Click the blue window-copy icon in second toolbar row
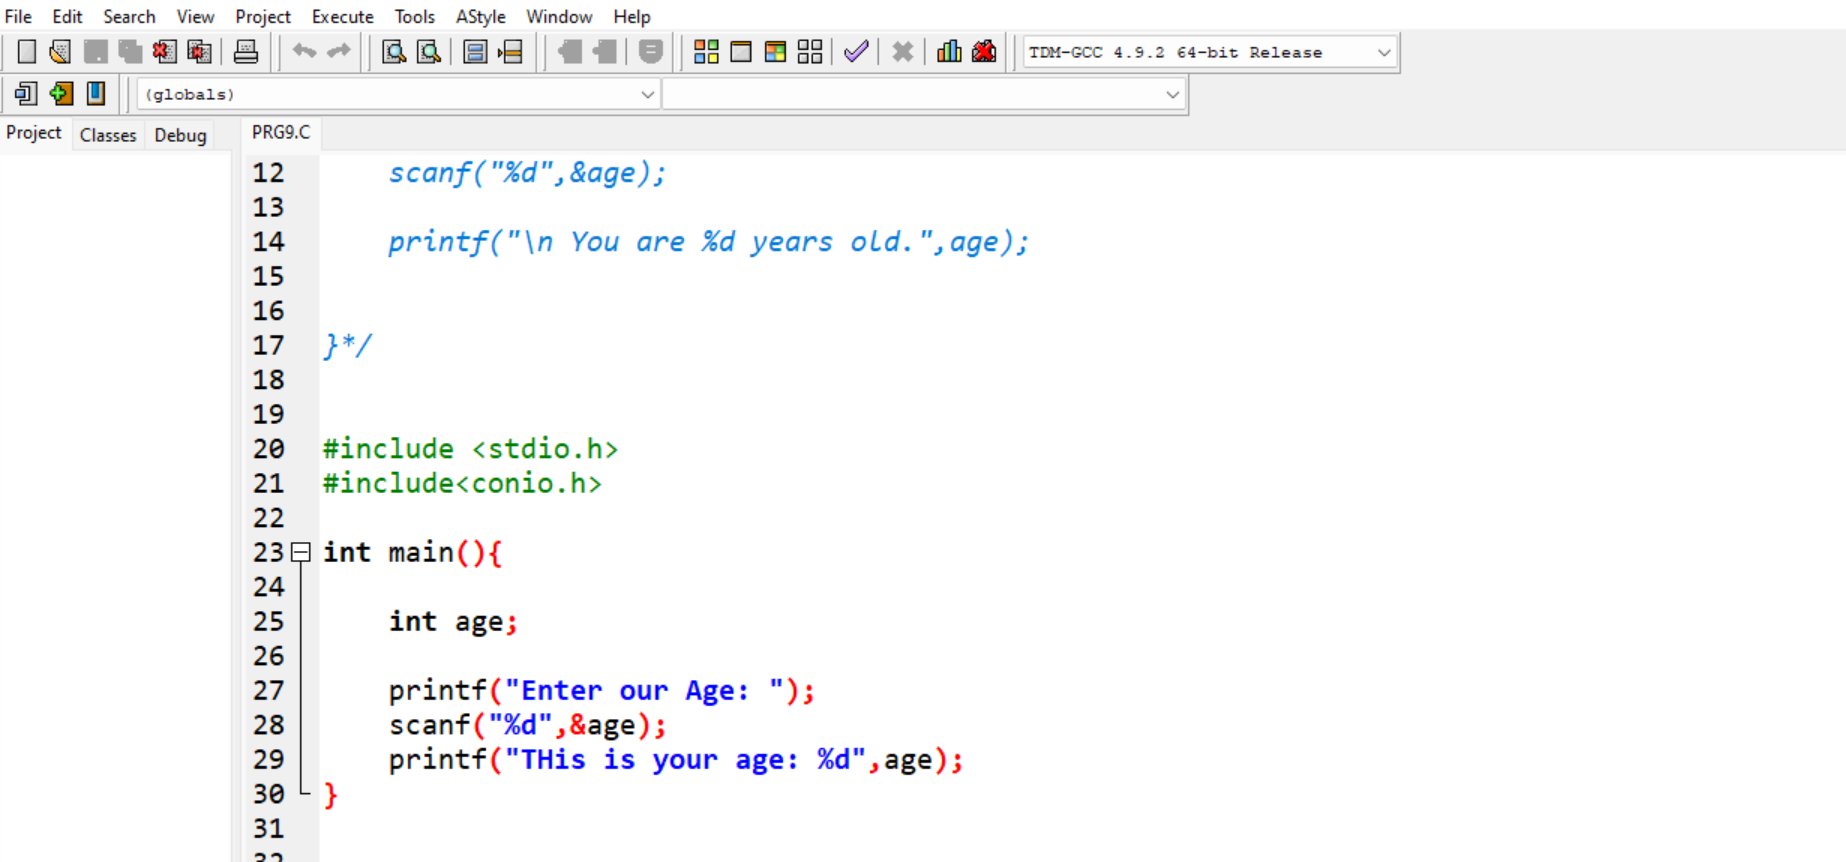 pos(26,94)
